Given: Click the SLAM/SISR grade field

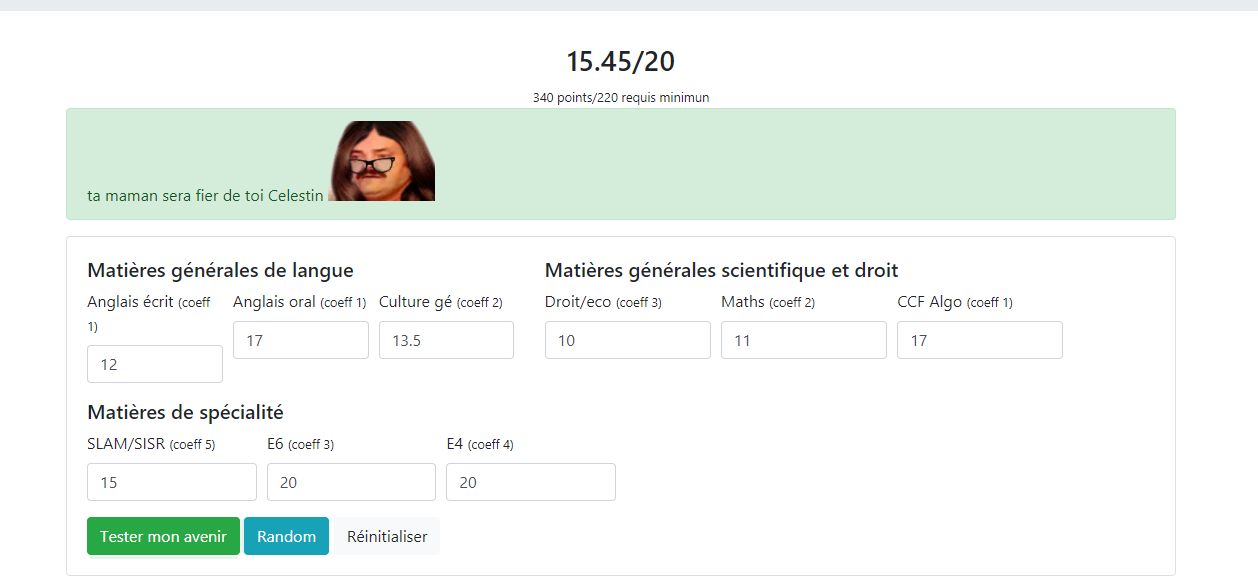Looking at the screenshot, I should click(x=171, y=482).
